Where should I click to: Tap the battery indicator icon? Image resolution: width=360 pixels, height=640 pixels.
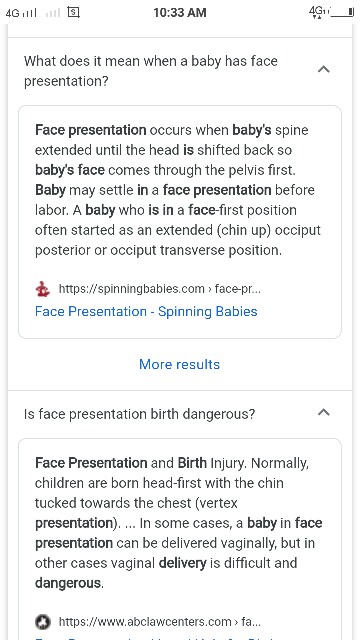[x=342, y=12]
